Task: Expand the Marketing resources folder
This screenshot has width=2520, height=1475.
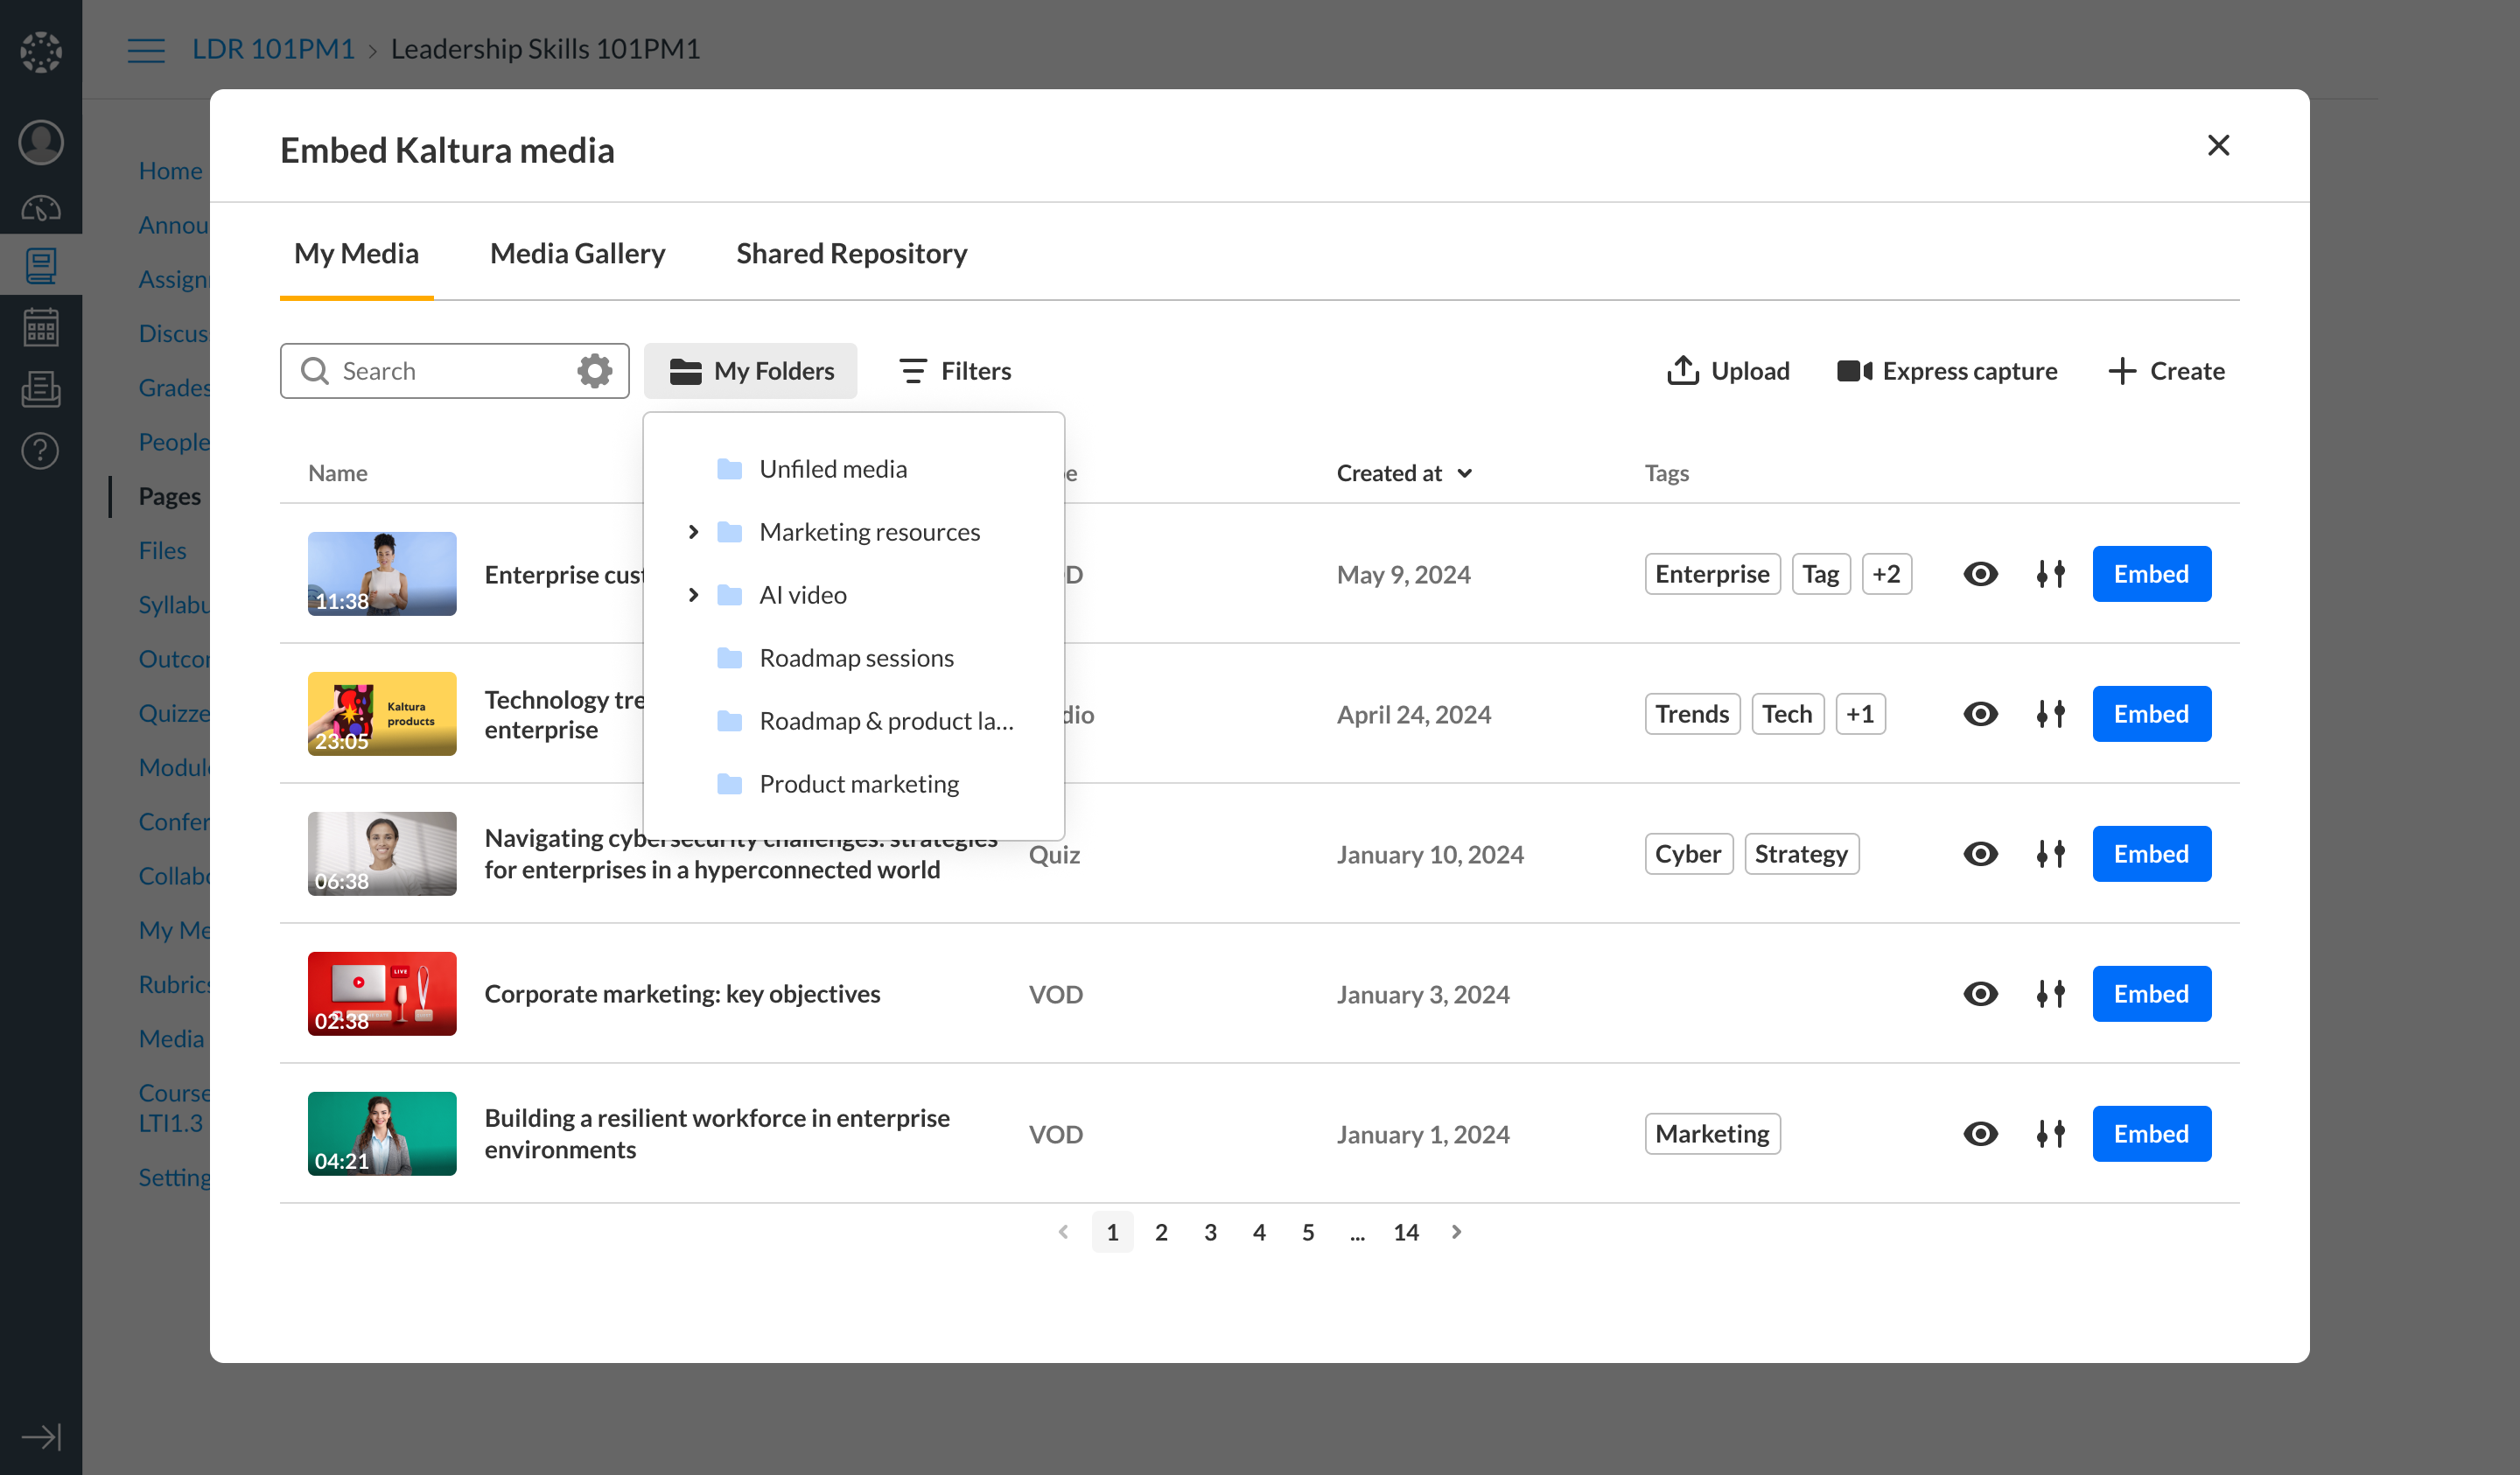Action: tap(693, 532)
